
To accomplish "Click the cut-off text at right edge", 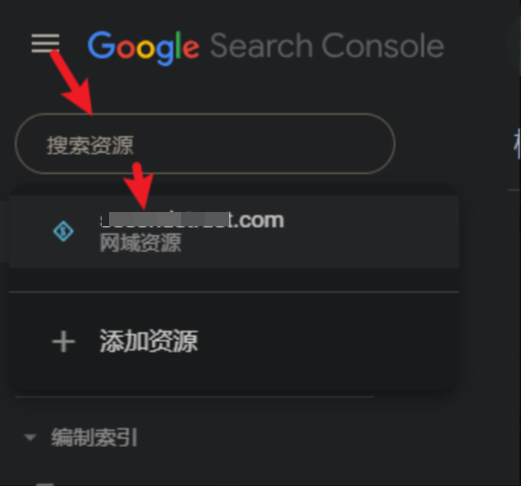I will [x=517, y=144].
